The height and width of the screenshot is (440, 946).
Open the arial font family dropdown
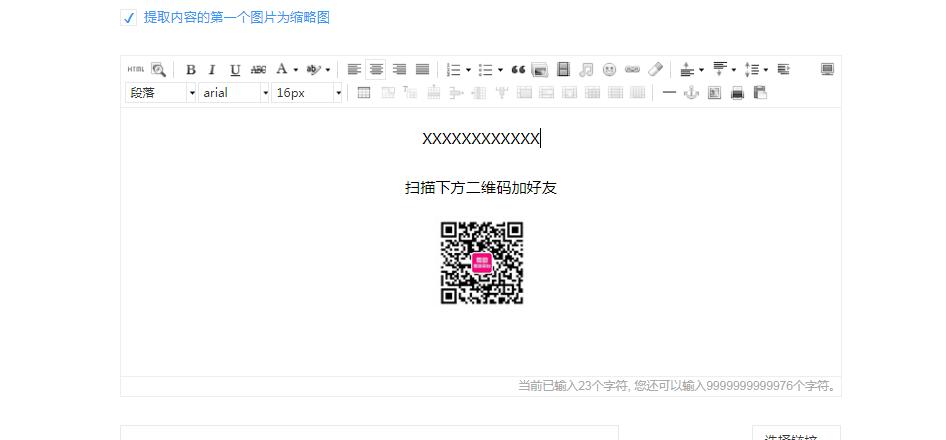click(234, 93)
